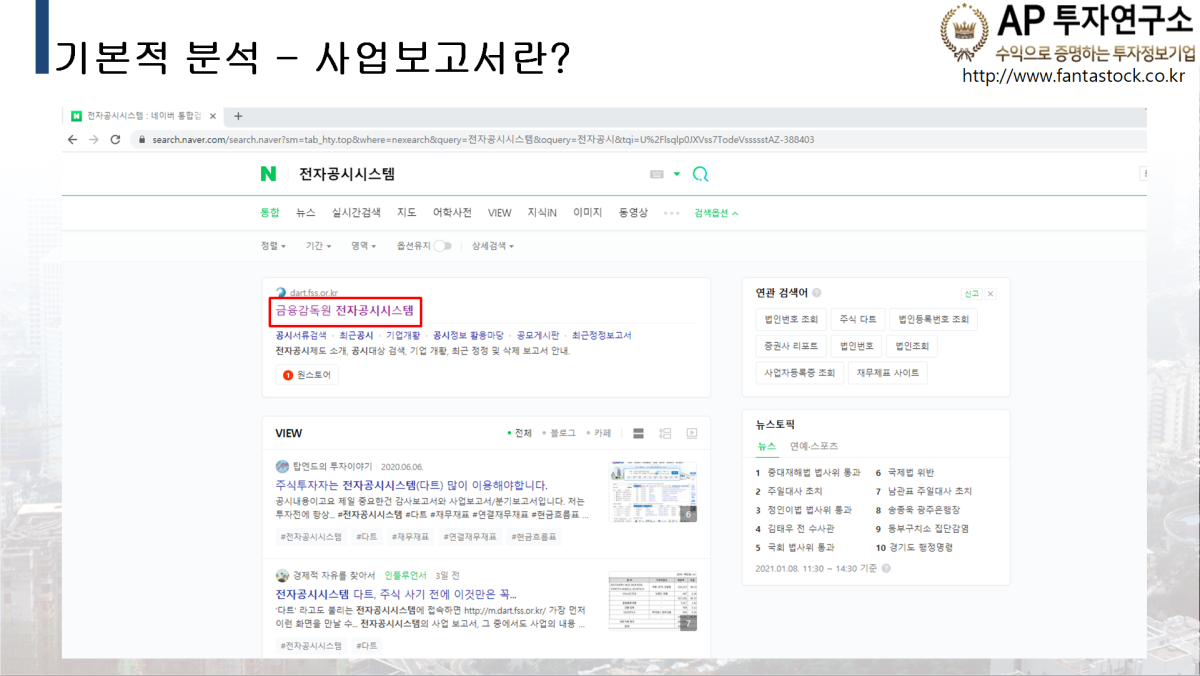The image size is (1200, 676).
Task: Select the 실시간검색 search tab
Action: coord(356,213)
